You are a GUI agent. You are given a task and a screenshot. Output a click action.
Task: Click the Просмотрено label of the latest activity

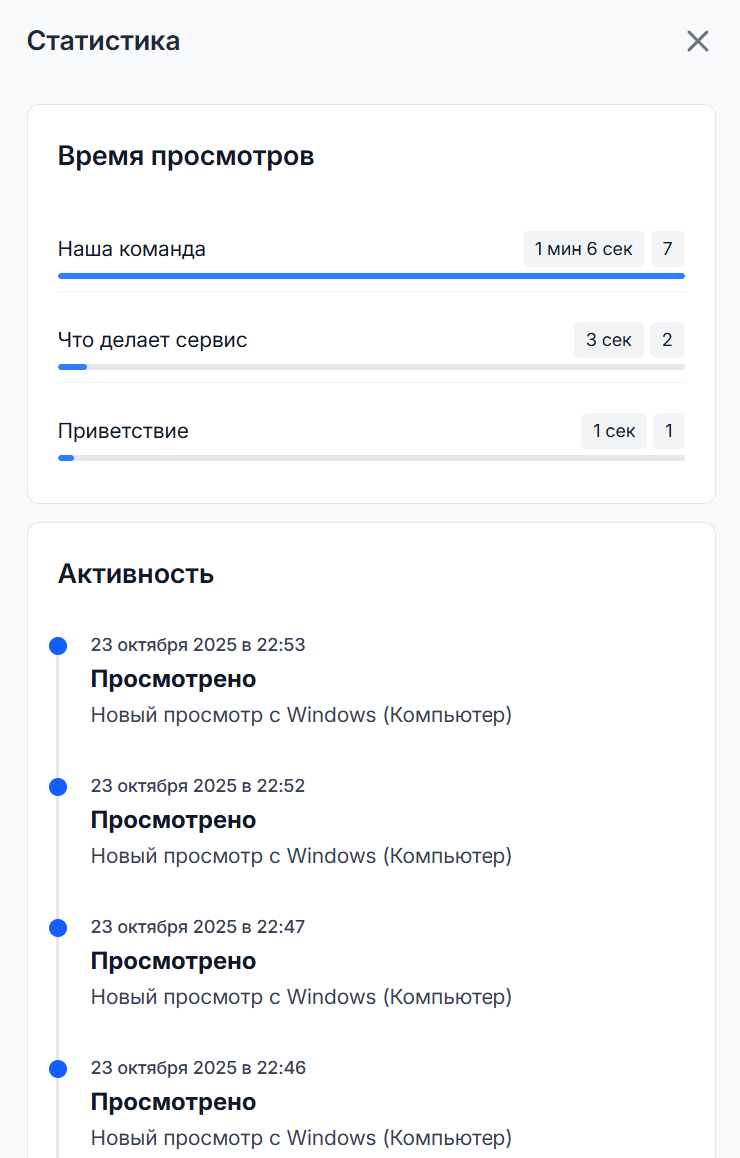(x=173, y=679)
